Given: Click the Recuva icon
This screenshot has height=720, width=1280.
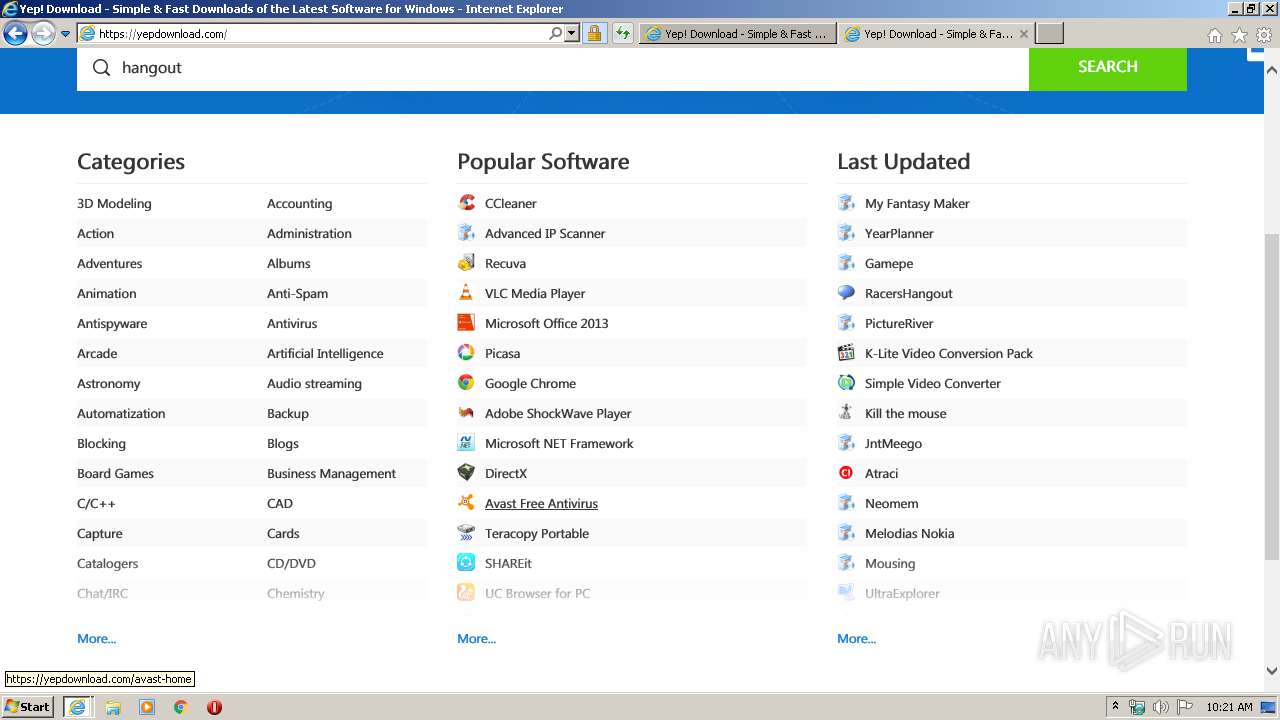Looking at the screenshot, I should coord(466,263).
